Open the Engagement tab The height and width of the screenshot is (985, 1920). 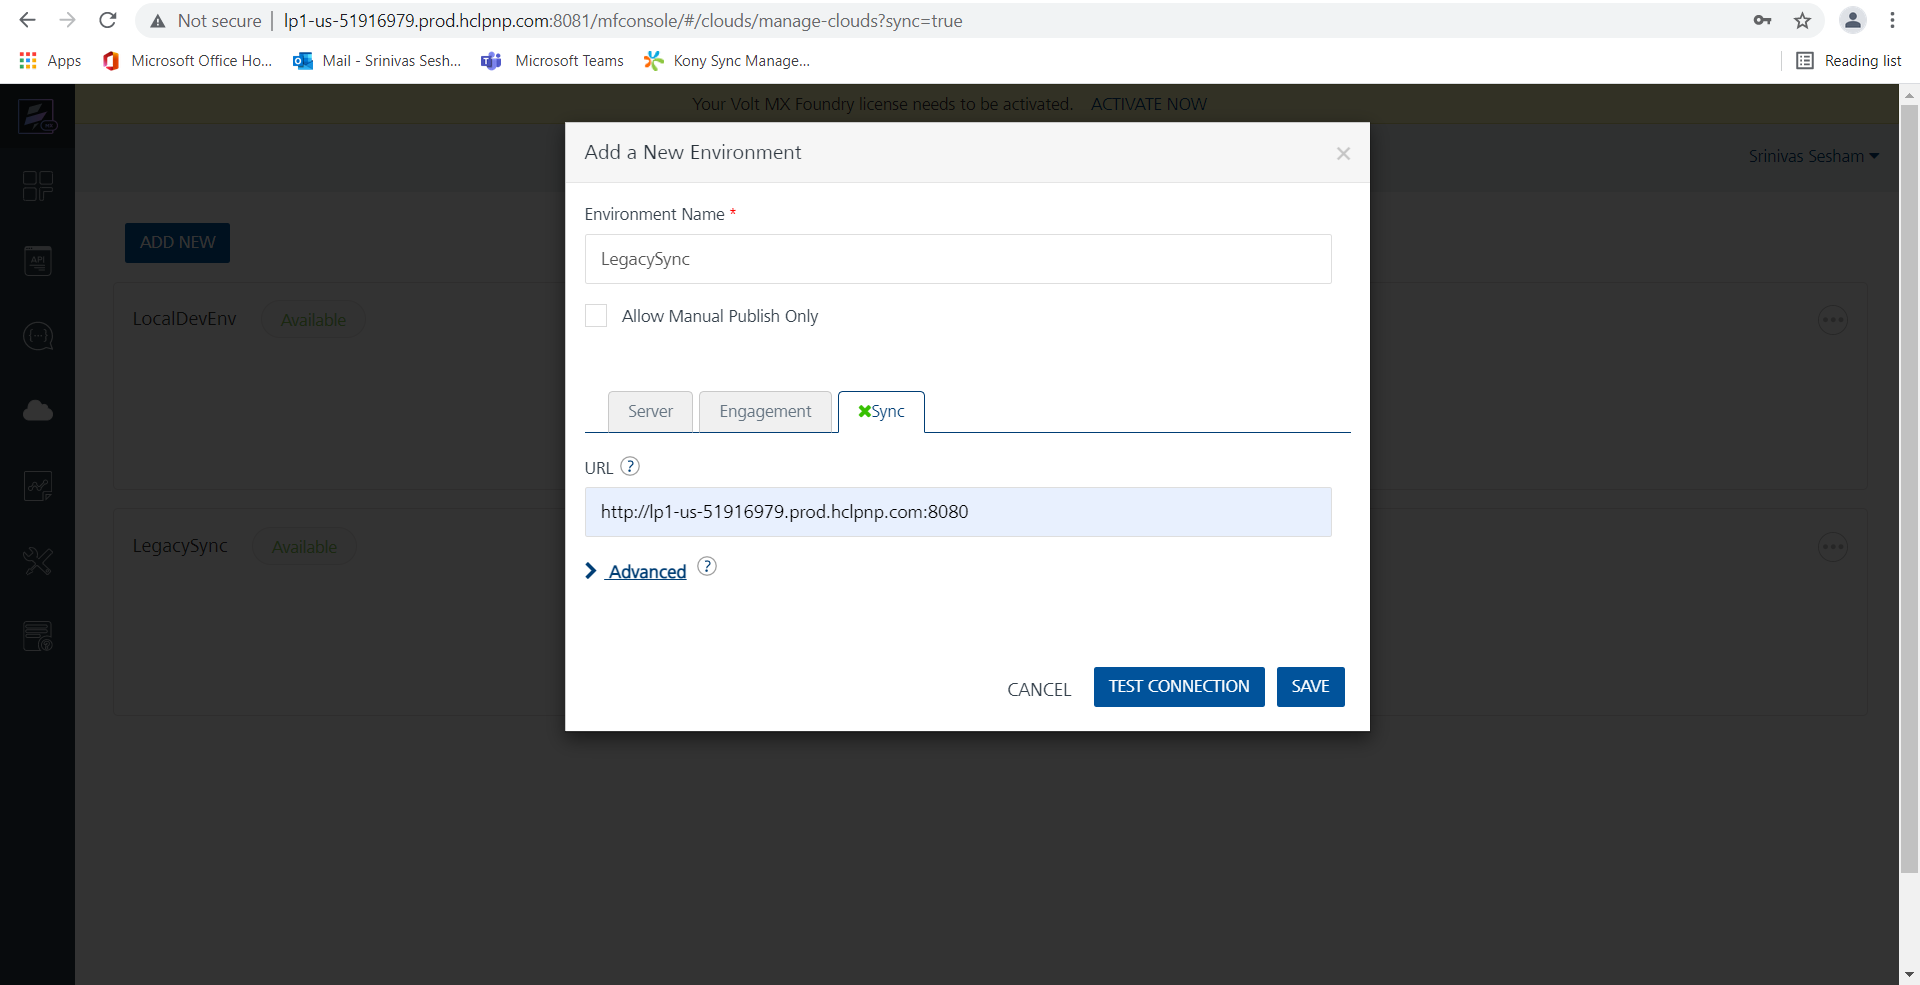click(765, 411)
